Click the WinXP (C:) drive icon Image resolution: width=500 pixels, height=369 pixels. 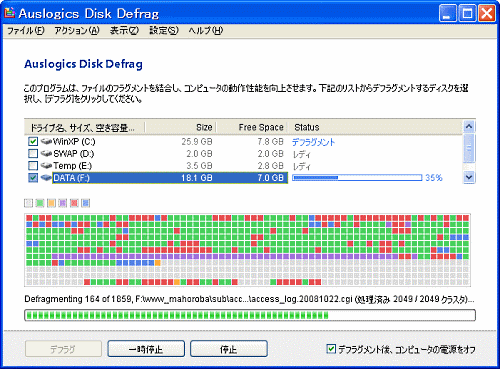47,142
